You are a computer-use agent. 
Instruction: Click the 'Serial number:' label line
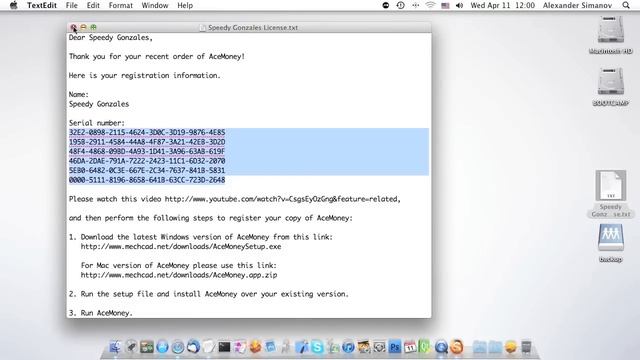point(97,123)
